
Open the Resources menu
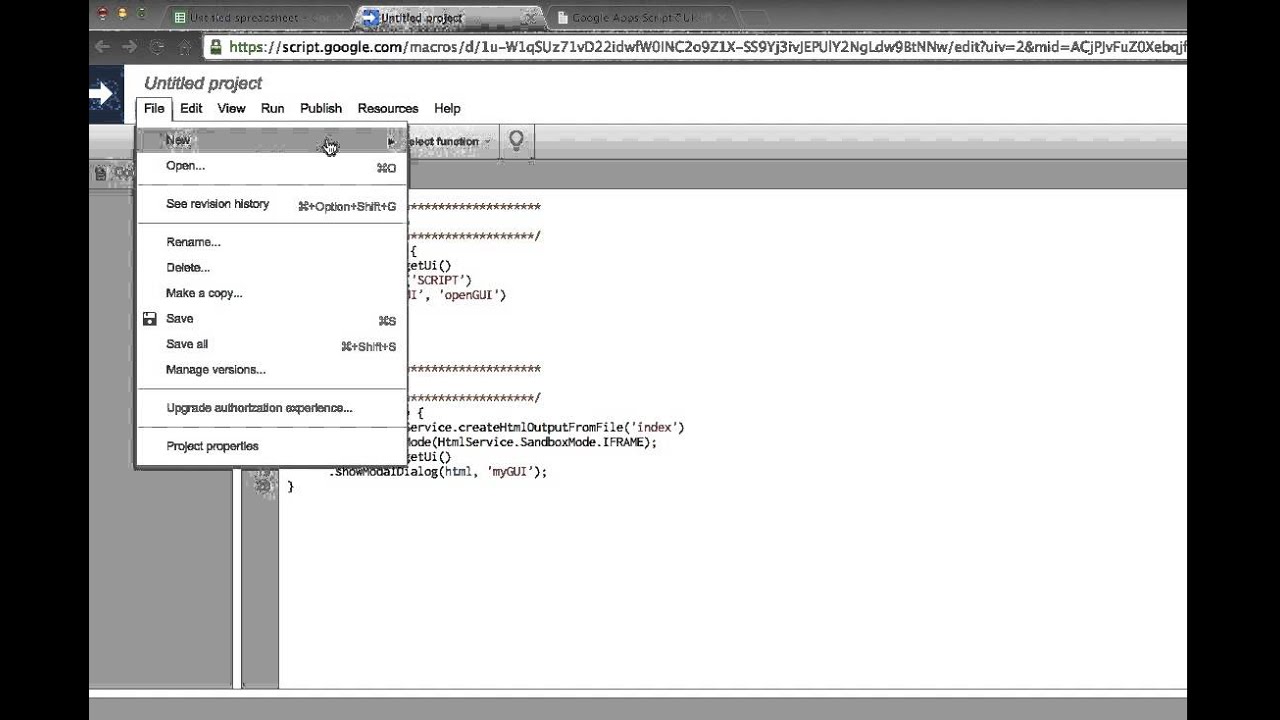point(388,108)
